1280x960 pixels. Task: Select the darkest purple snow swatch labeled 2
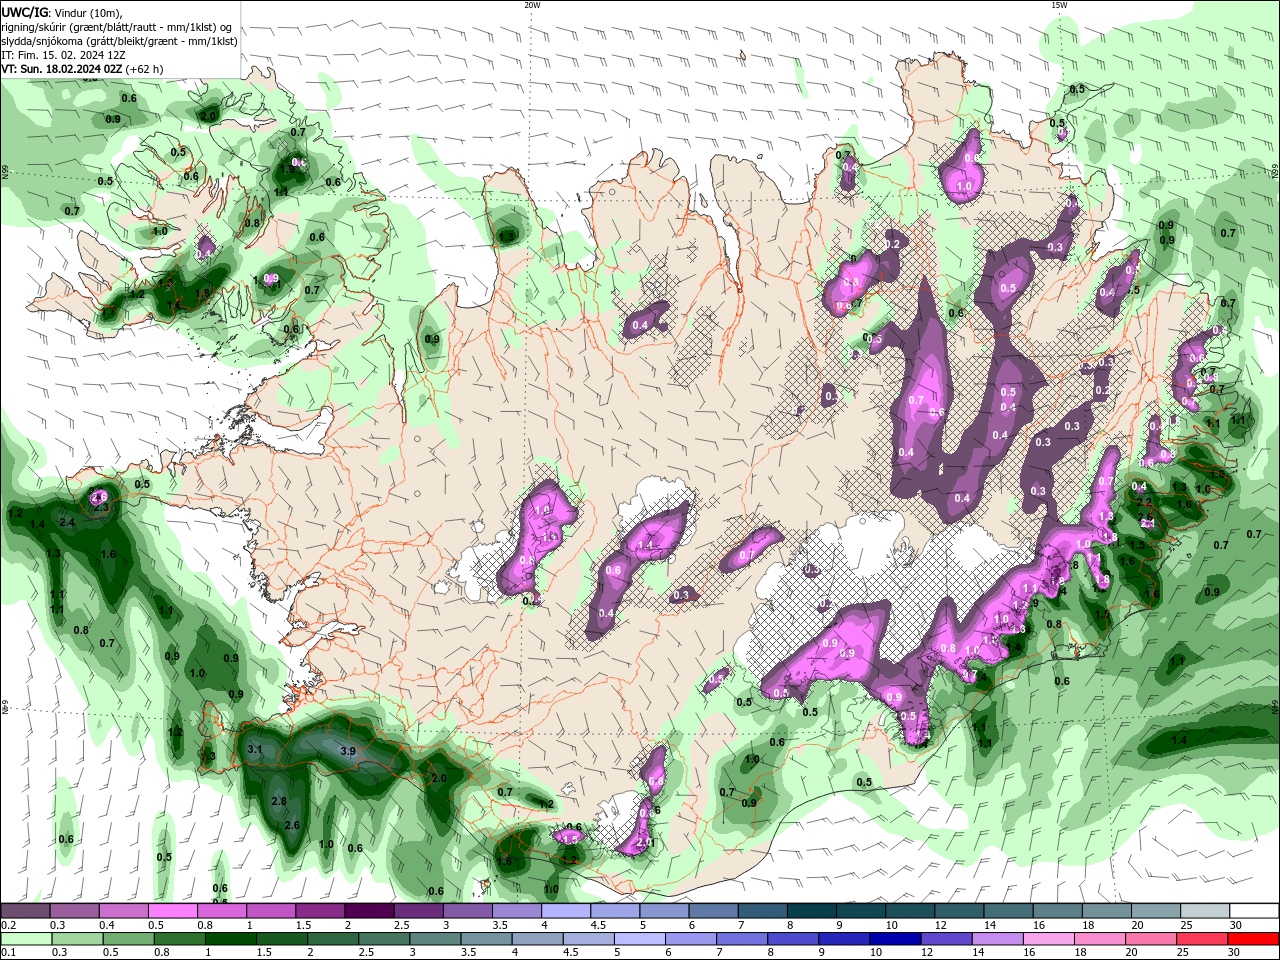click(368, 911)
